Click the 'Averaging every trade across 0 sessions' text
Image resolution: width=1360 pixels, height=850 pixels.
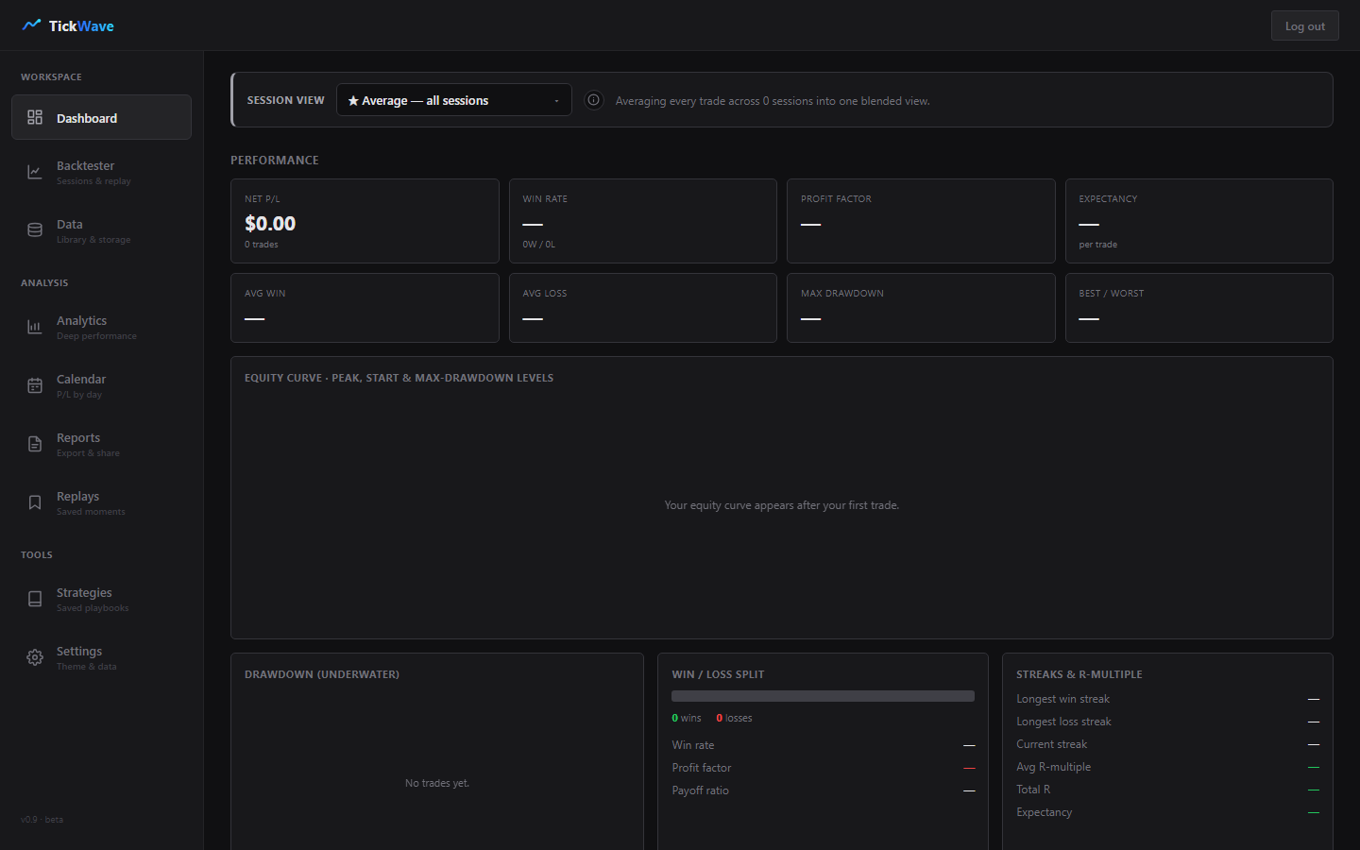pos(773,101)
